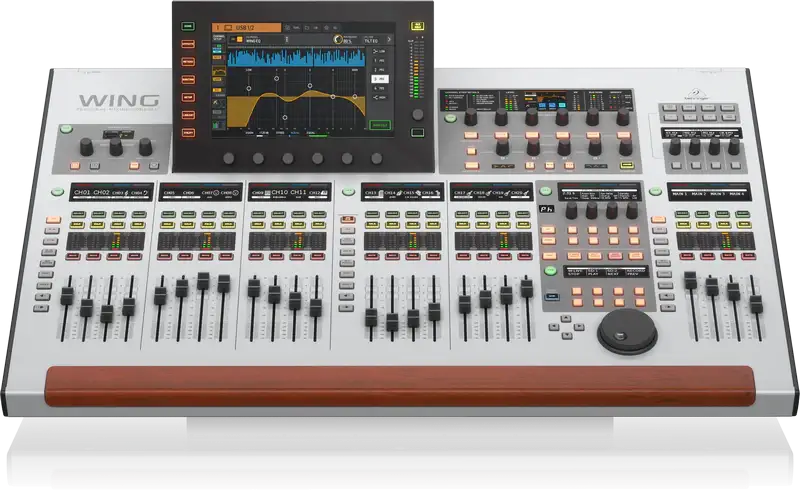The height and width of the screenshot is (490, 800).
Task: Open the EFFECTS view from the screen bezel
Action: tap(188, 44)
